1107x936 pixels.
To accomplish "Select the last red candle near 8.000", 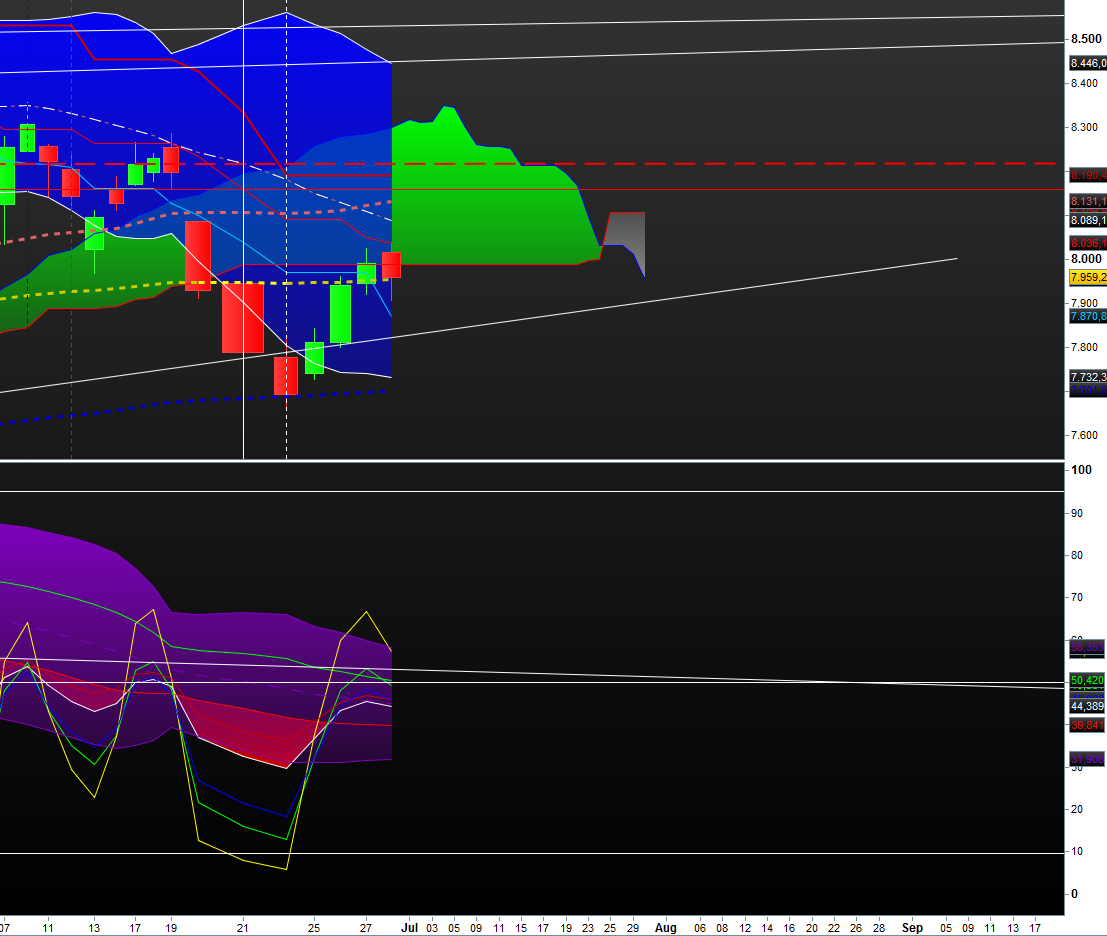I will tap(391, 265).
